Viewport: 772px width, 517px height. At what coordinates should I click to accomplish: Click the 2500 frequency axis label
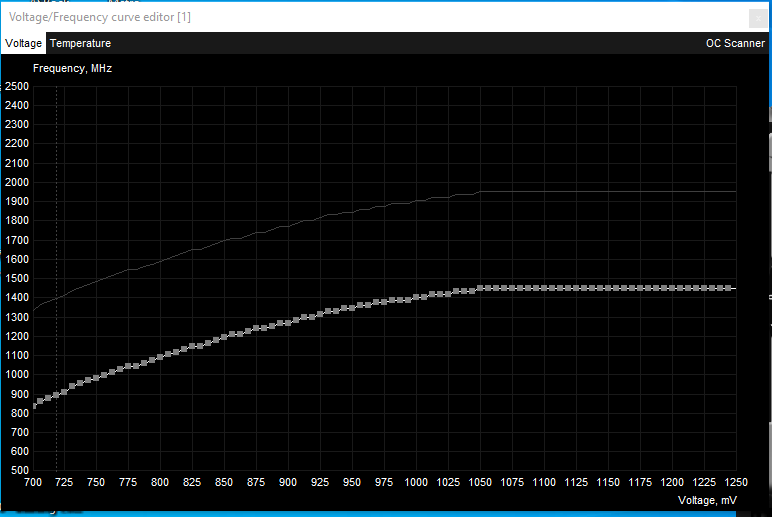(x=17, y=86)
